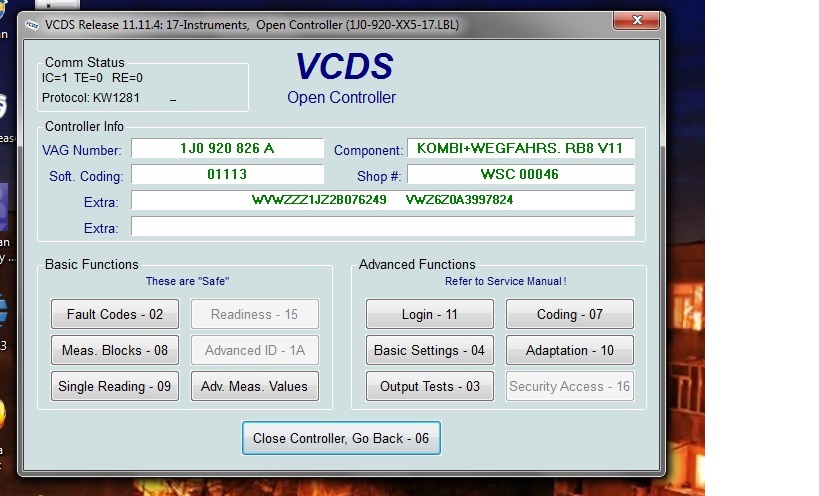Click the VCDS title bar icon
Viewport: 819px width, 496px height.
point(32,25)
